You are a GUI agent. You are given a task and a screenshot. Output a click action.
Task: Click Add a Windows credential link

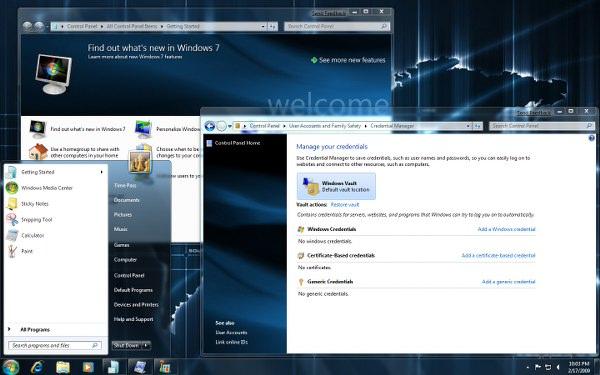click(506, 229)
